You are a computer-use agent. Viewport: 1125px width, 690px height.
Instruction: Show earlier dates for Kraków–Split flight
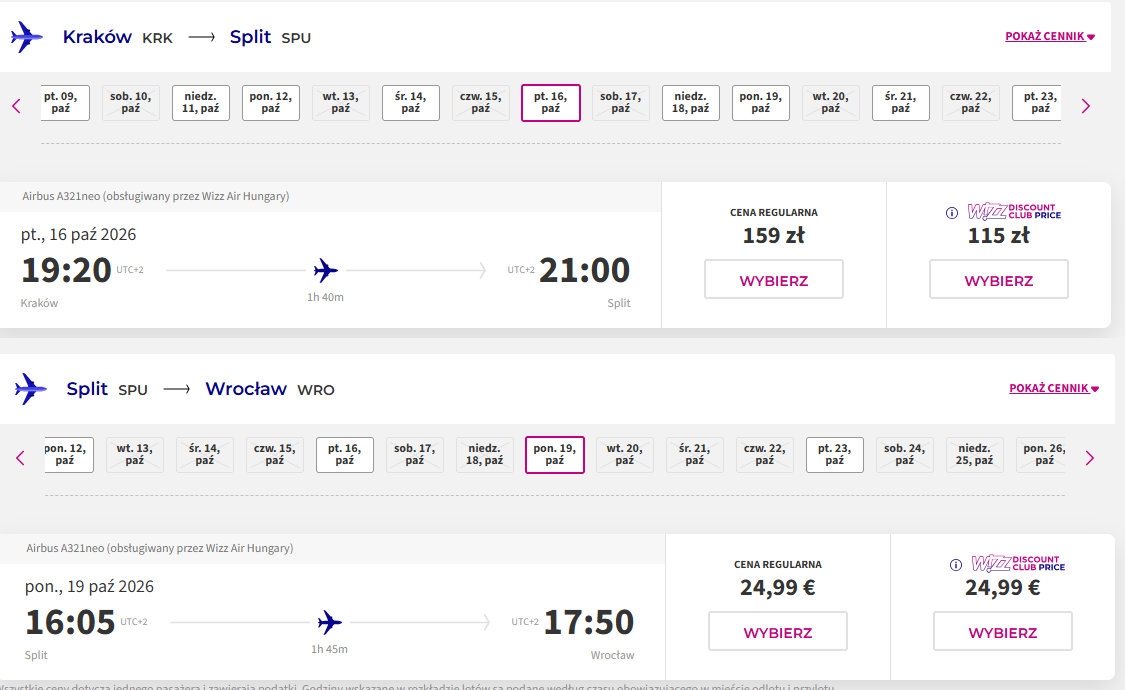click(x=17, y=106)
